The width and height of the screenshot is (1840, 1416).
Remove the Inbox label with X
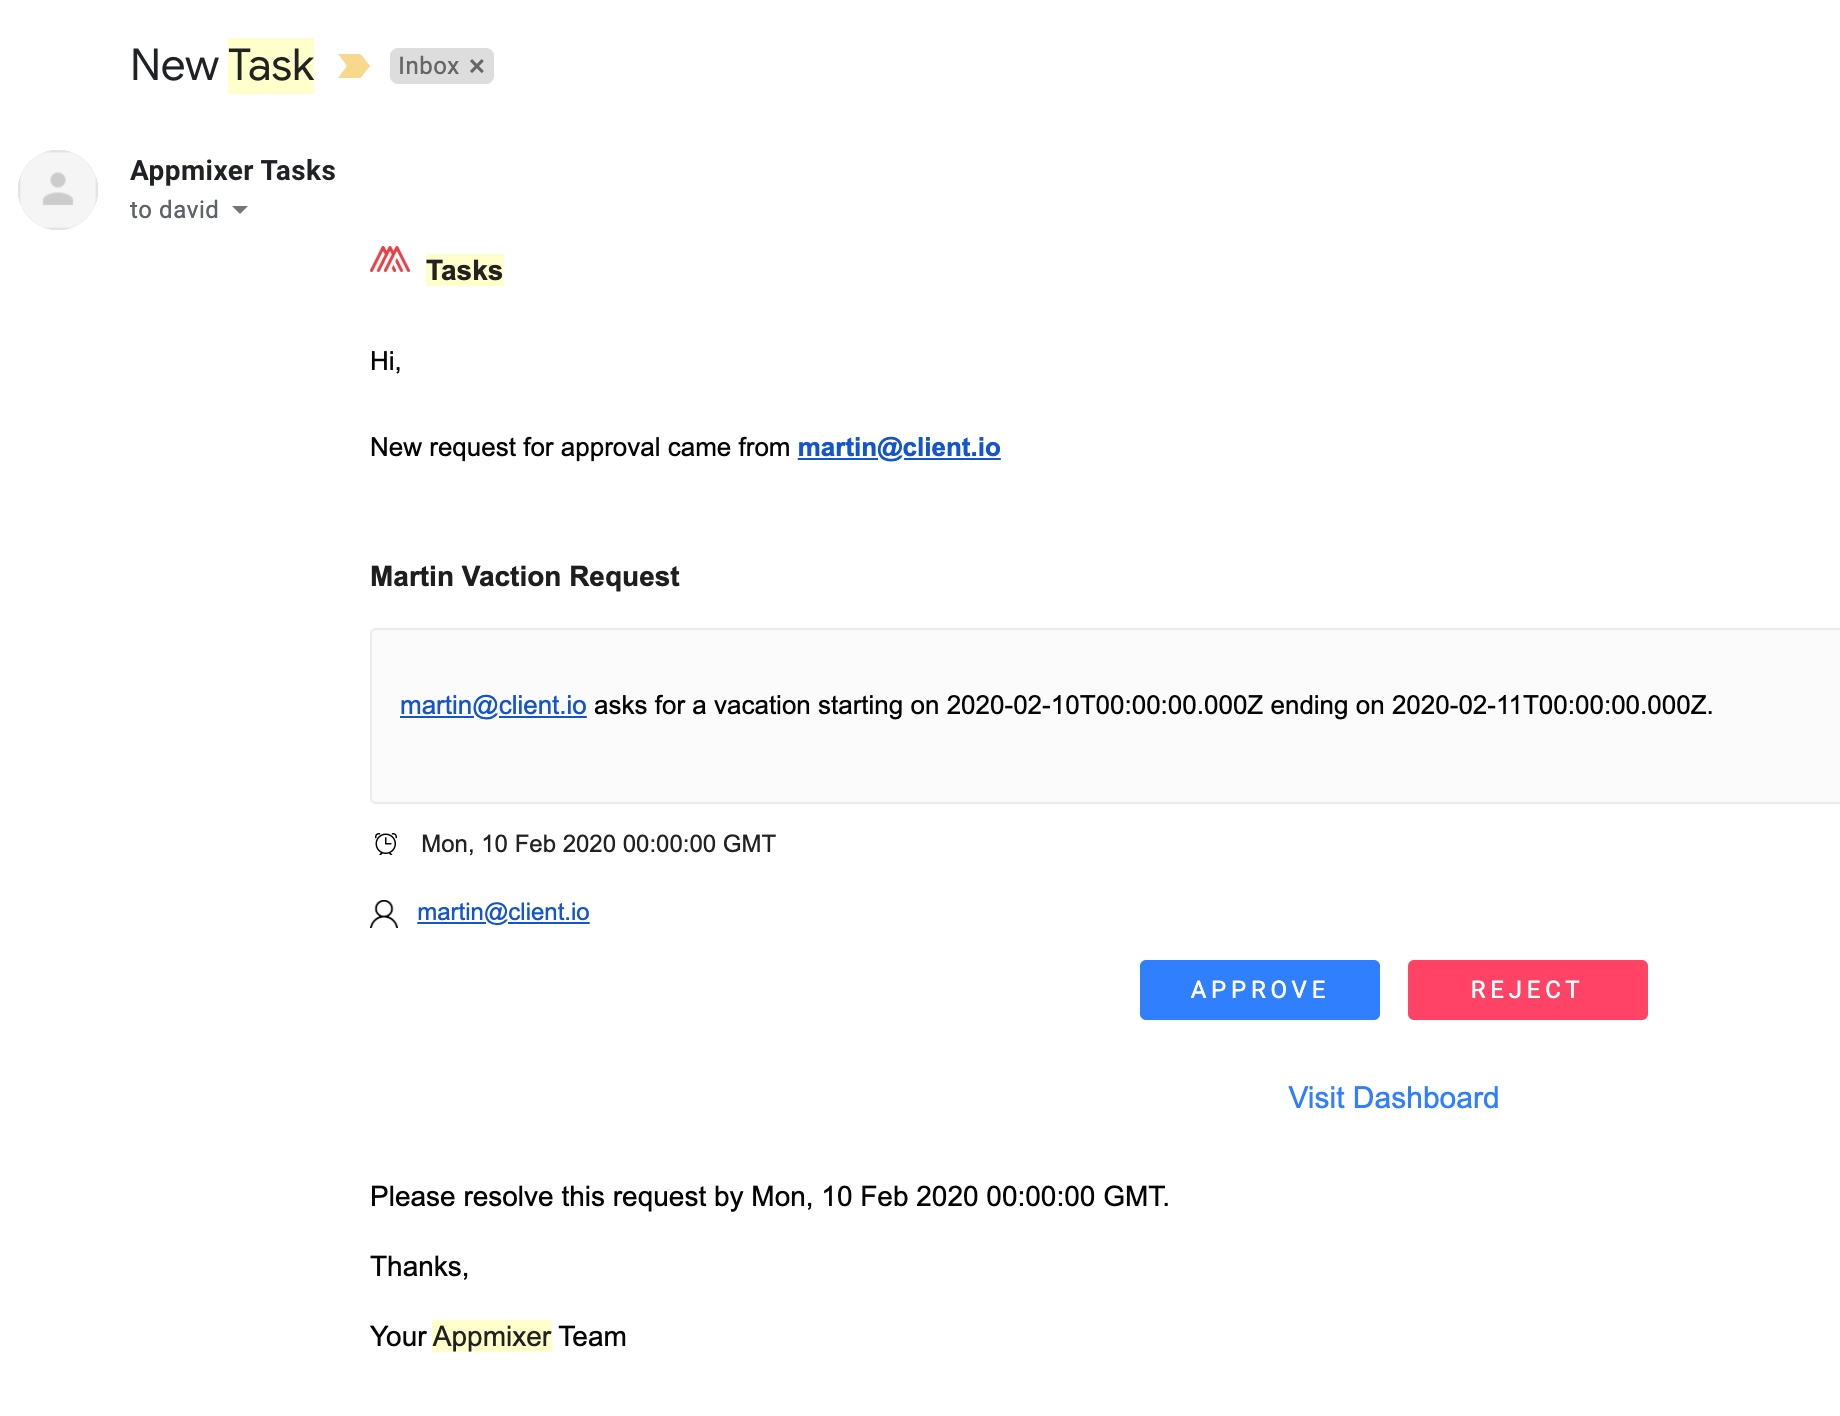(477, 66)
